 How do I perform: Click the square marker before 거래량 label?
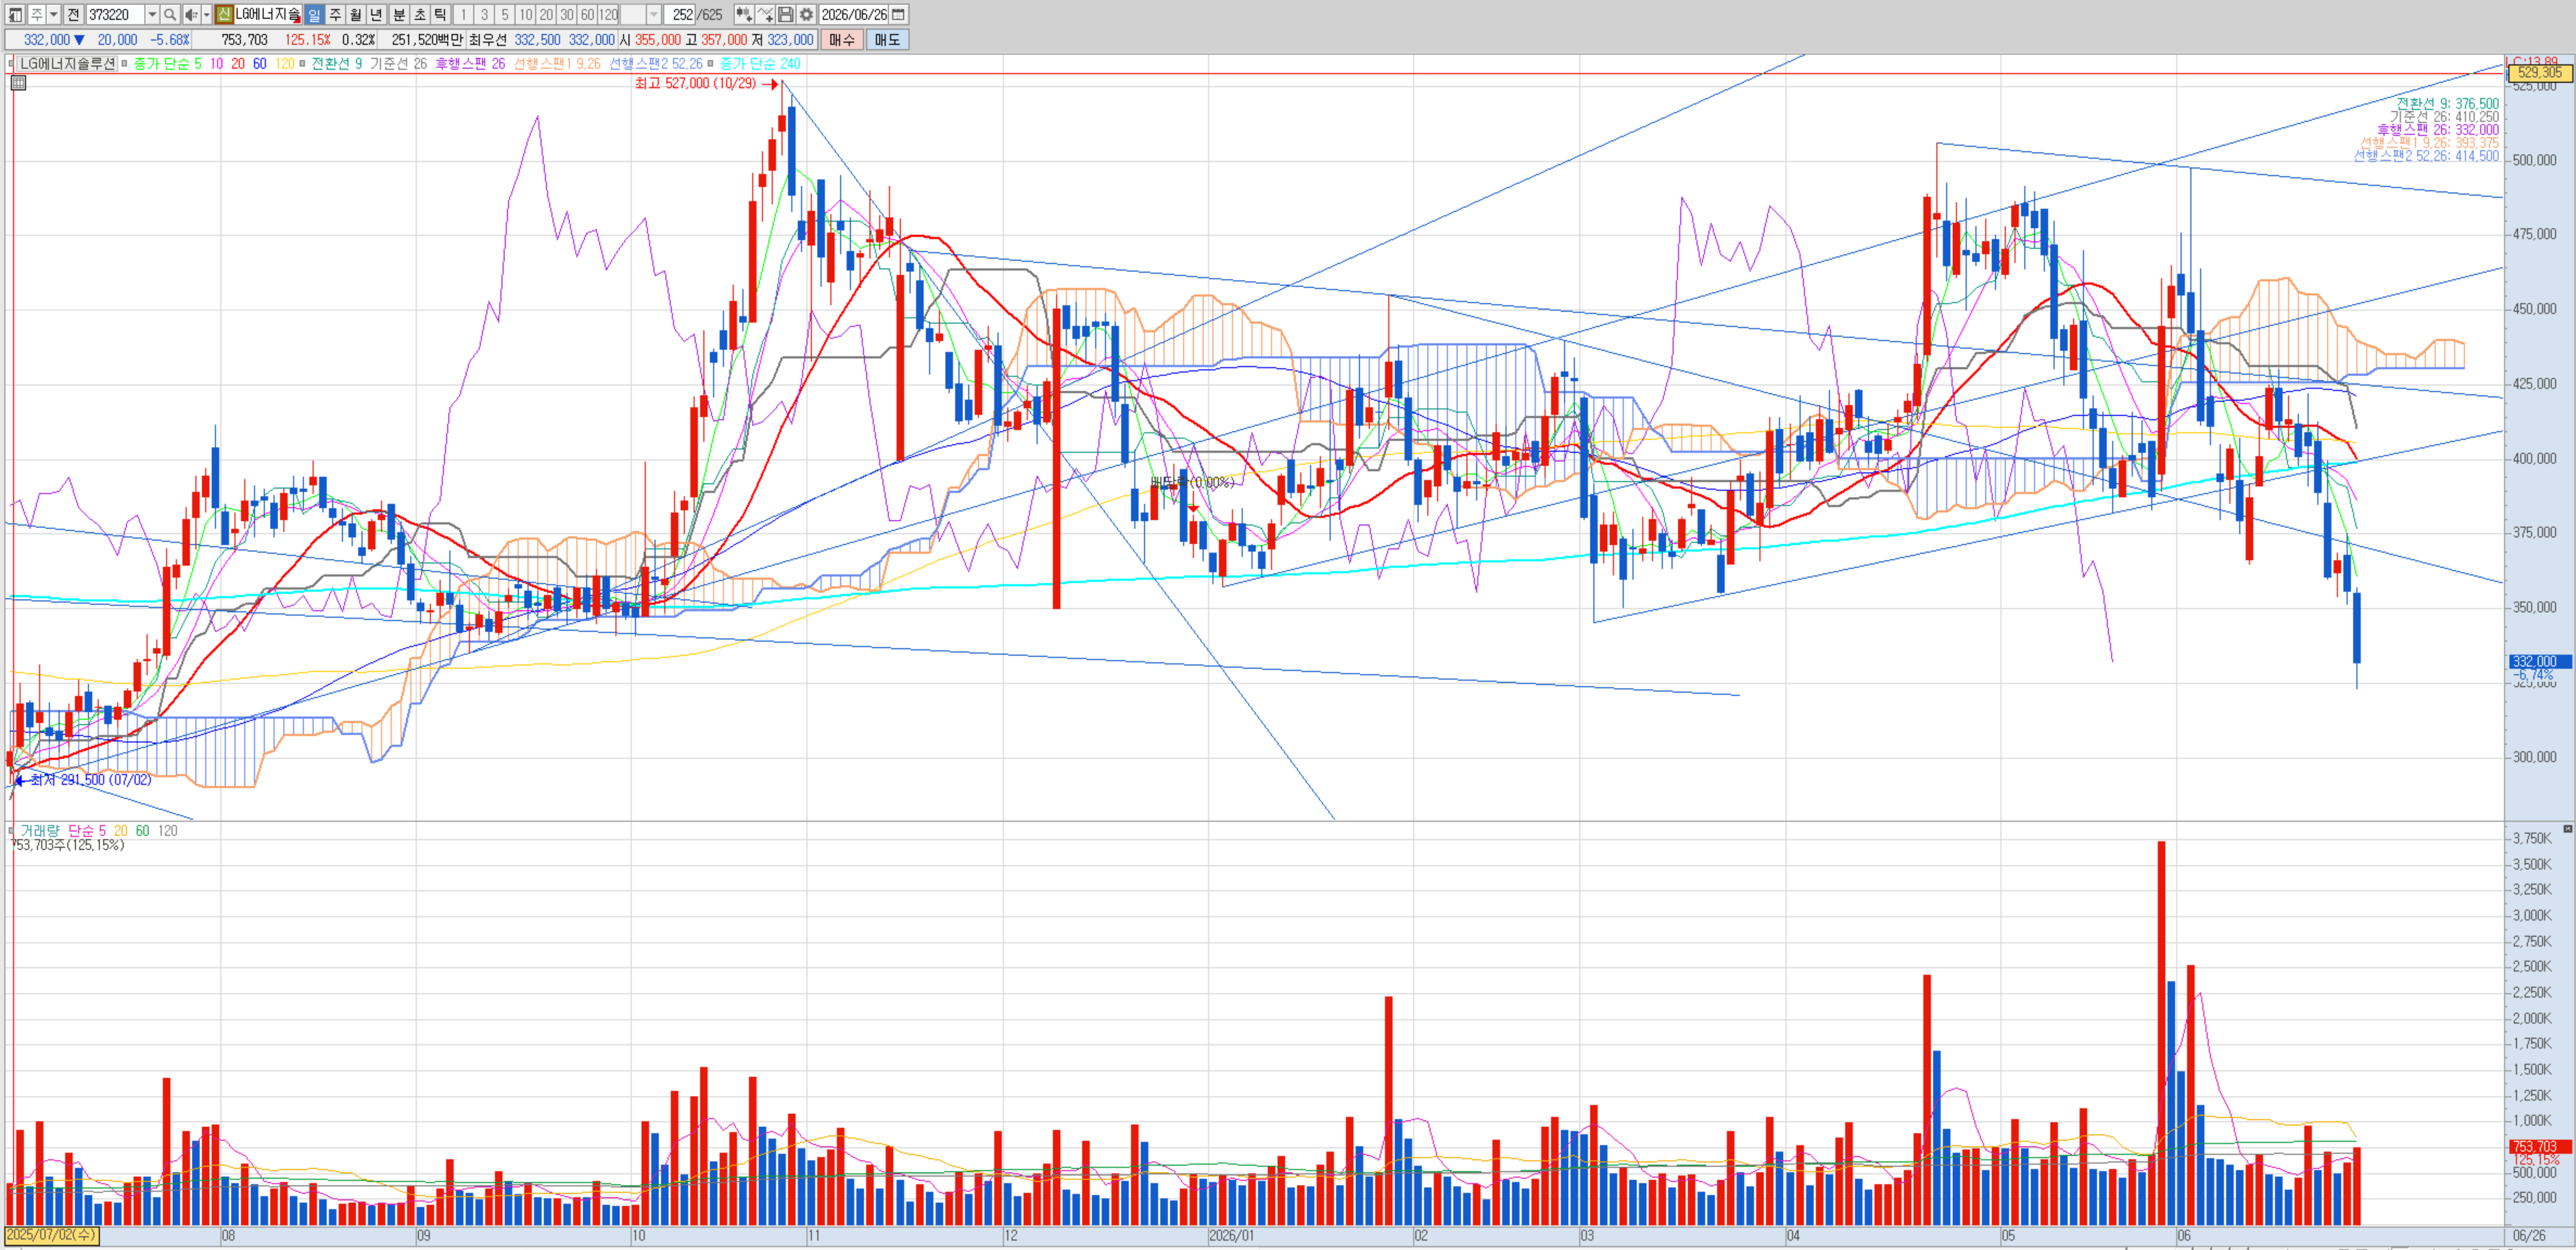pos(11,830)
